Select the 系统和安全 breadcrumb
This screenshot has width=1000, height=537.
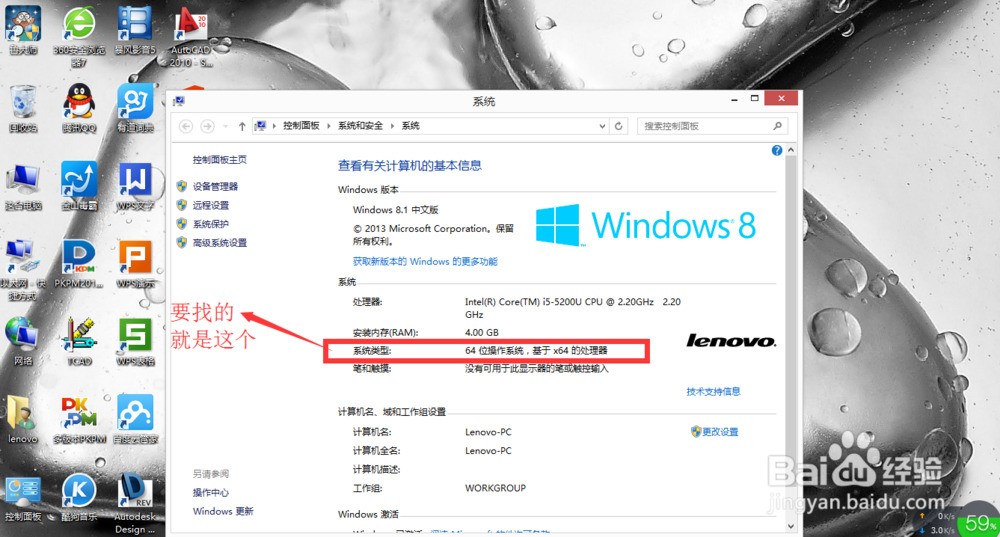click(360, 126)
